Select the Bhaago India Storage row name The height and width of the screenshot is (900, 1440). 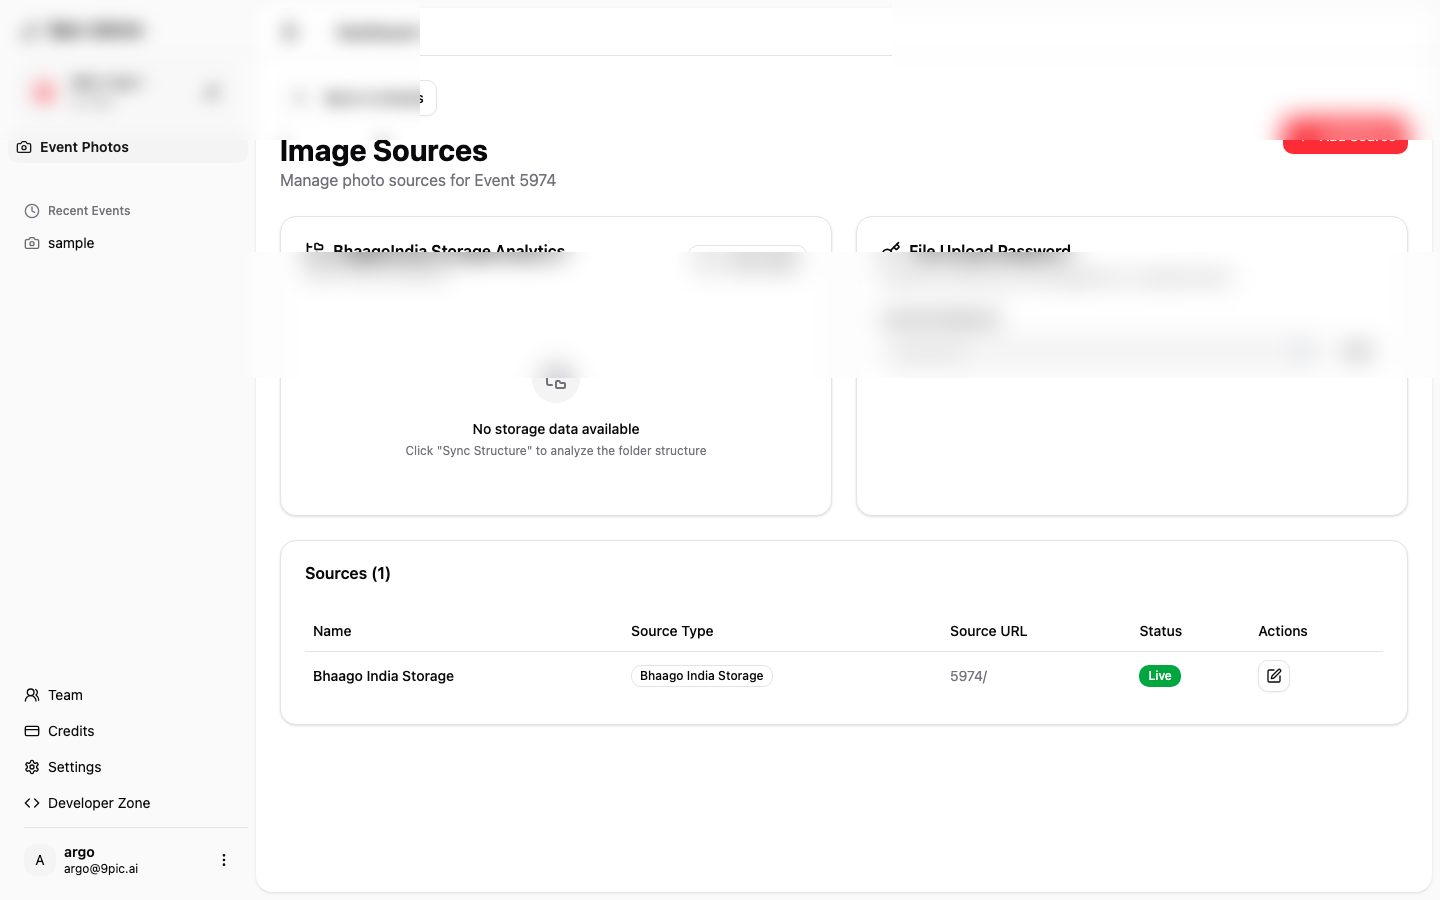point(383,676)
